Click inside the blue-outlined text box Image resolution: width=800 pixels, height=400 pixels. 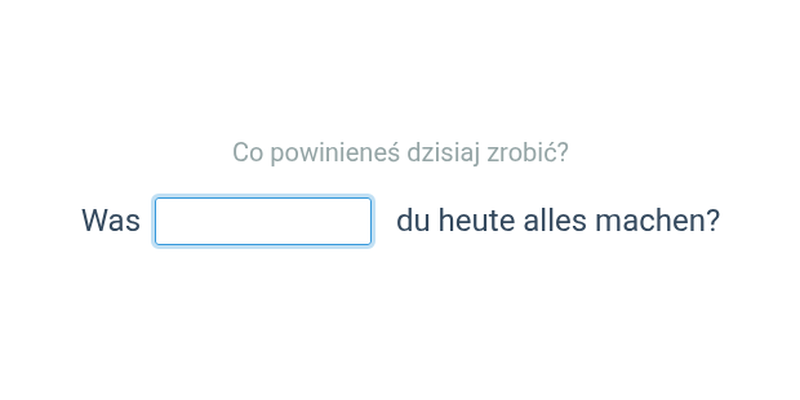coord(263,221)
